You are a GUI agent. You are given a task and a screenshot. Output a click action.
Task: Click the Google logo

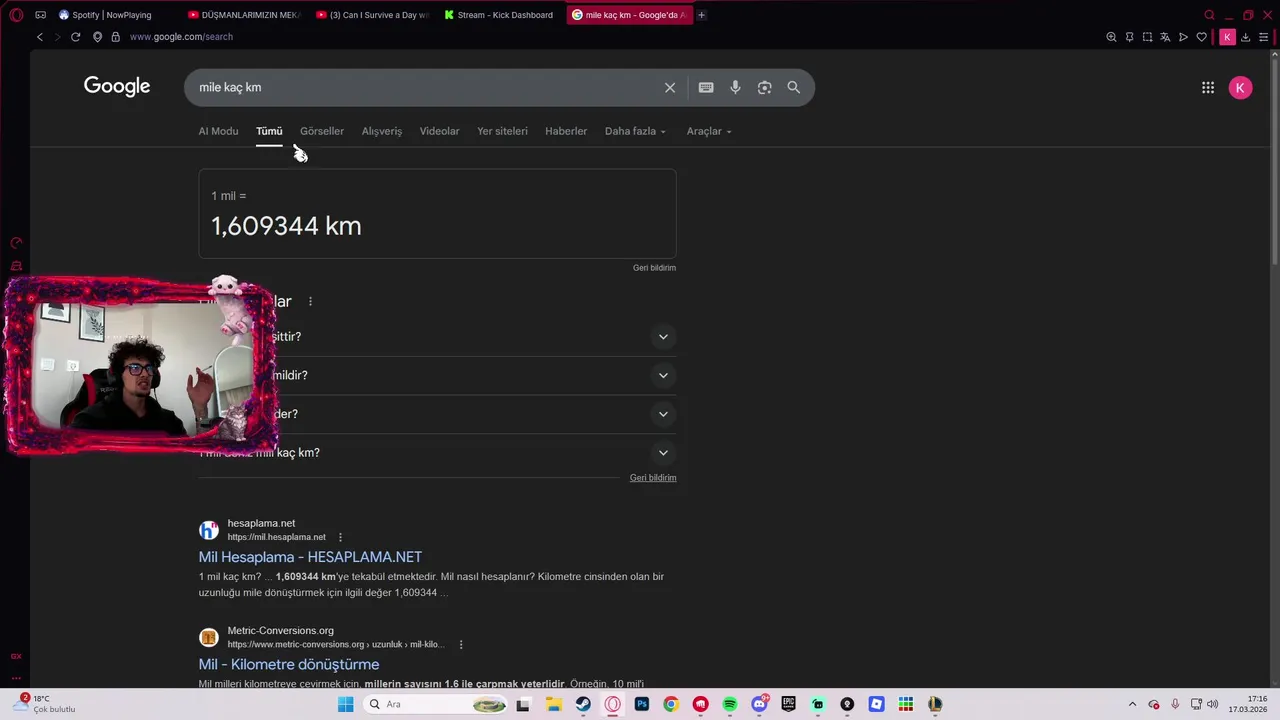[x=117, y=87]
